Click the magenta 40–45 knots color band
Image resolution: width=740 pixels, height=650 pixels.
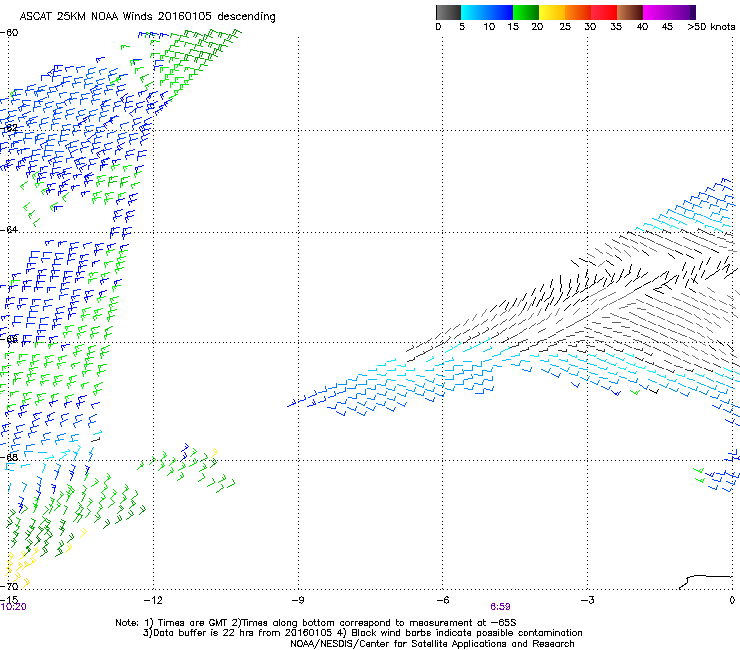pos(656,12)
